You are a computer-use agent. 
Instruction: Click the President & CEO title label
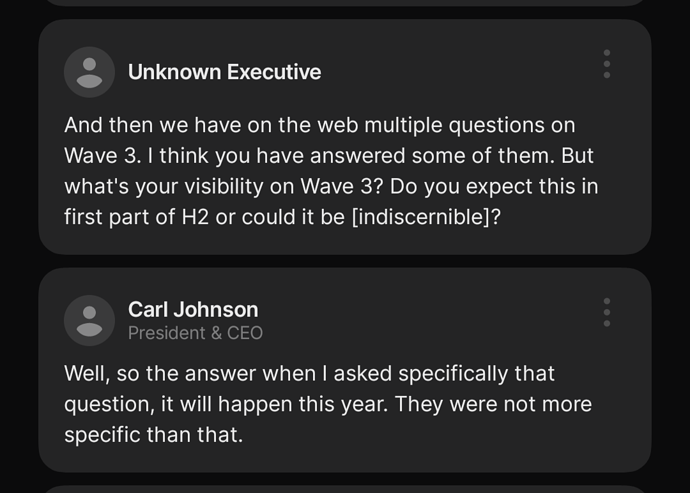coord(195,333)
